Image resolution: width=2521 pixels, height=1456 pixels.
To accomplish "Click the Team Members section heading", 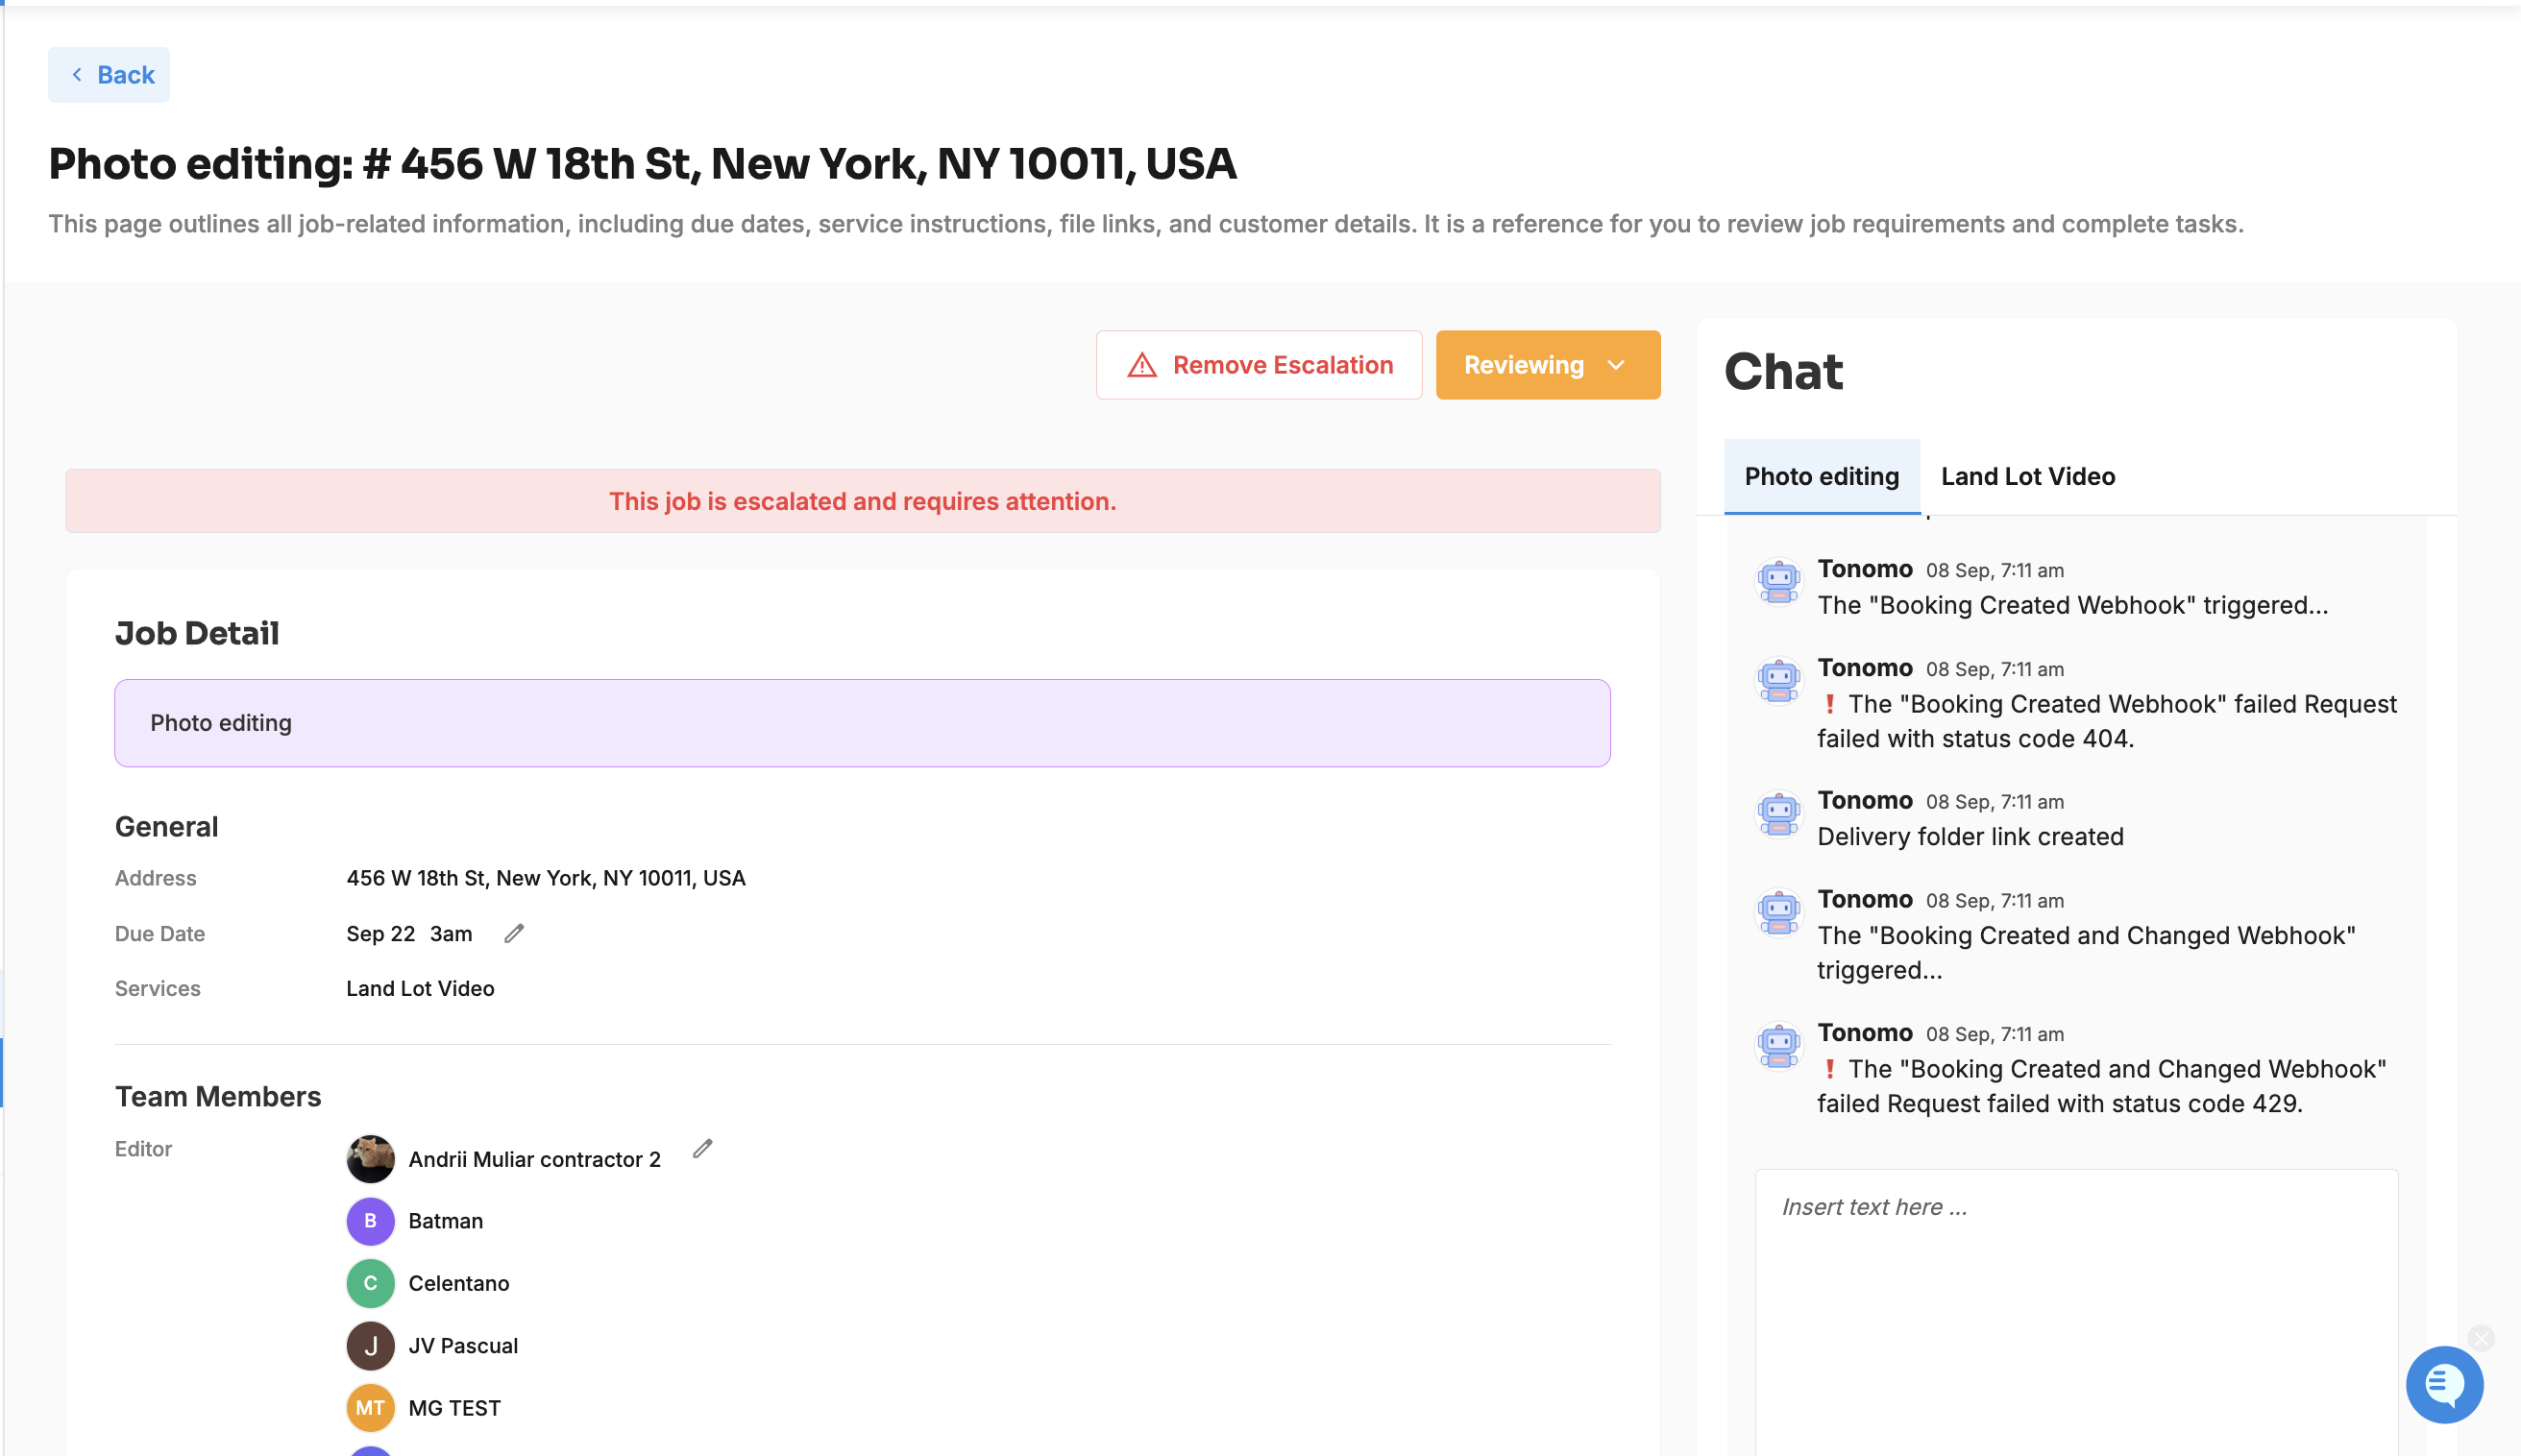I will tap(218, 1097).
